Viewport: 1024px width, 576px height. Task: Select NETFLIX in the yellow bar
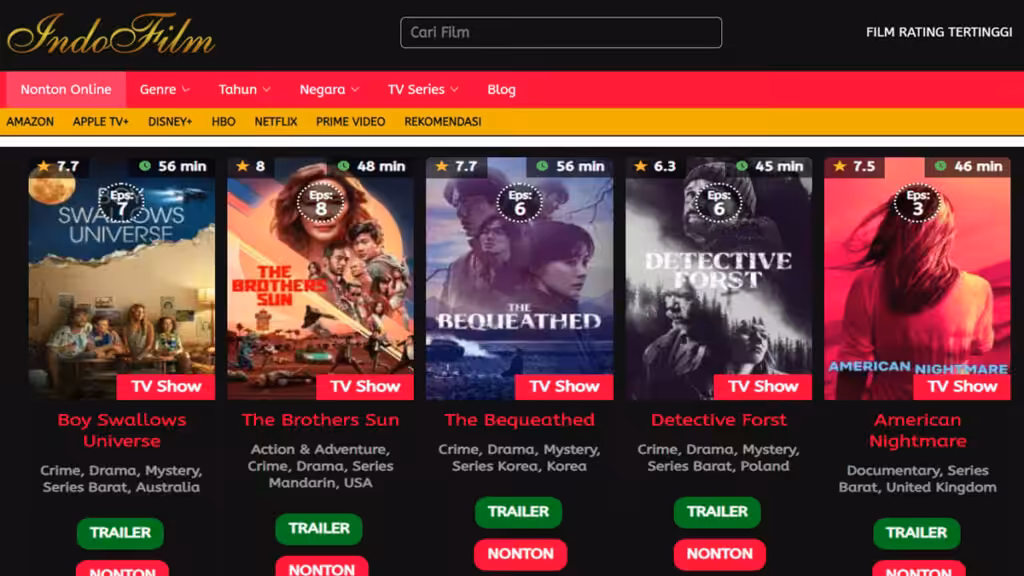(276, 121)
